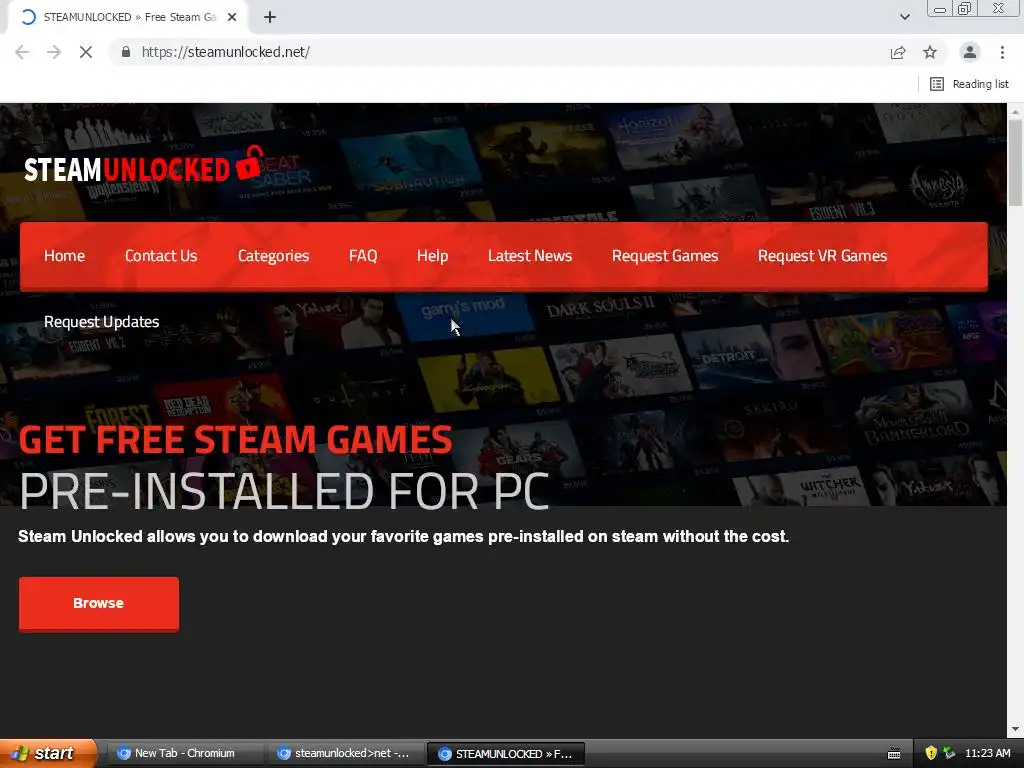The width and height of the screenshot is (1024, 768).
Task: Go to the FAQ page
Action: tap(363, 256)
